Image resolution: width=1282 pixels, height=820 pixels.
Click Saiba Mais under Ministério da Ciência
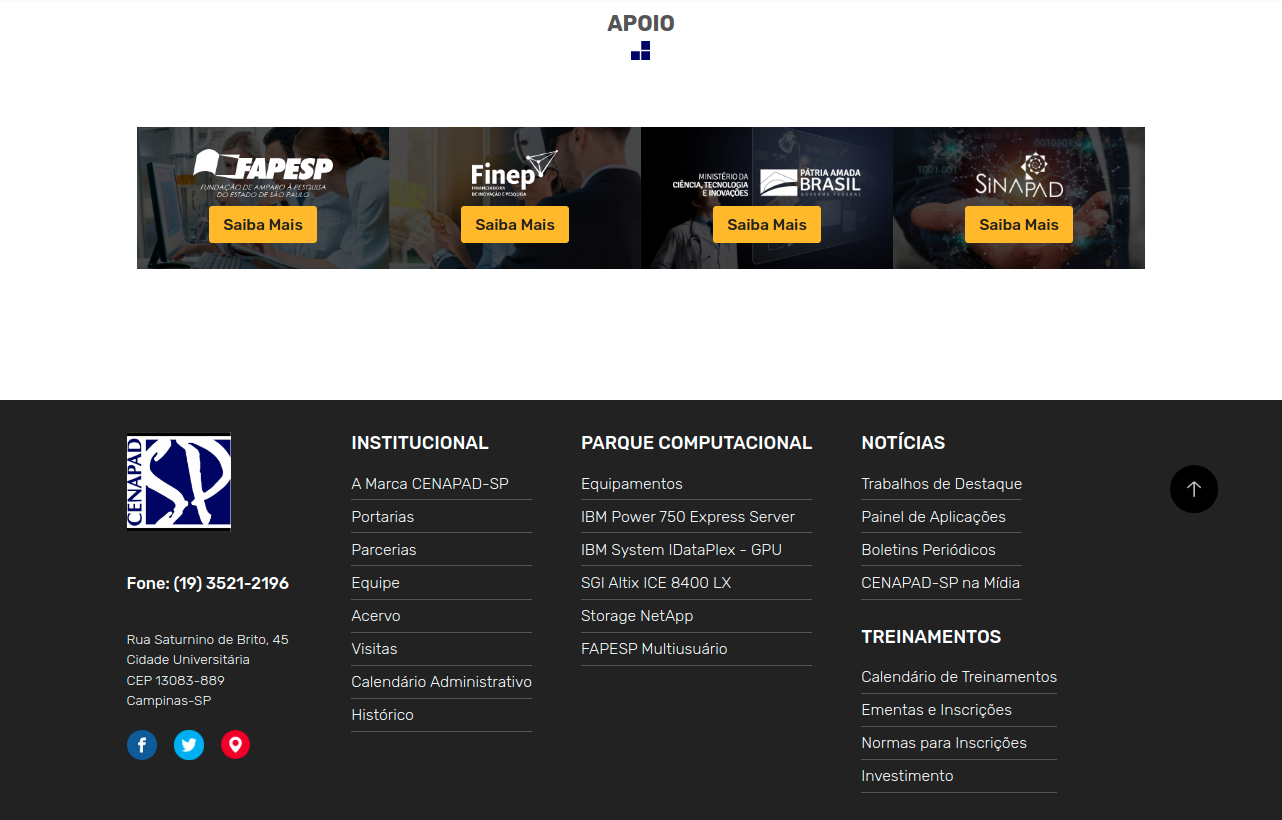coord(767,224)
